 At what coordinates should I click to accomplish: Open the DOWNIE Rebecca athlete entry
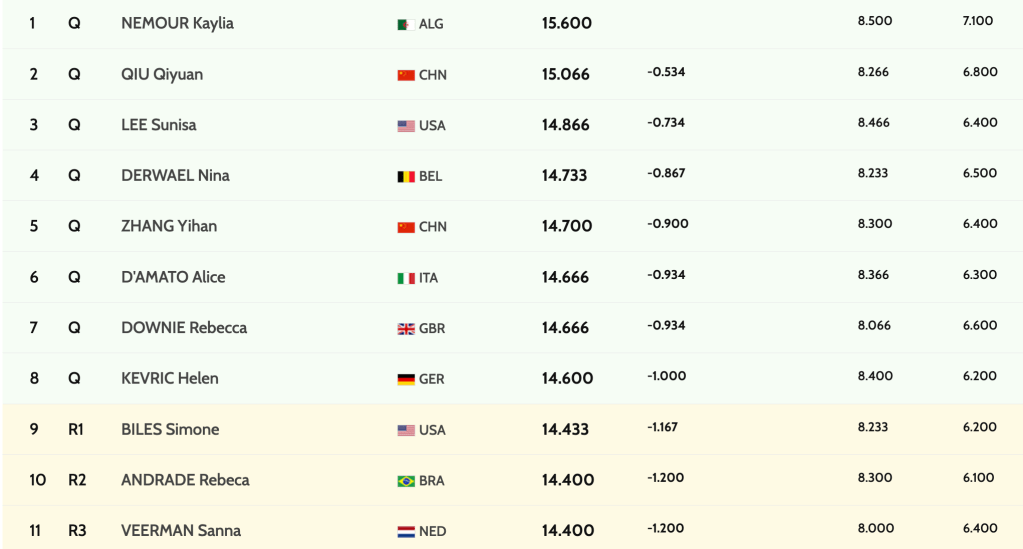(183, 327)
